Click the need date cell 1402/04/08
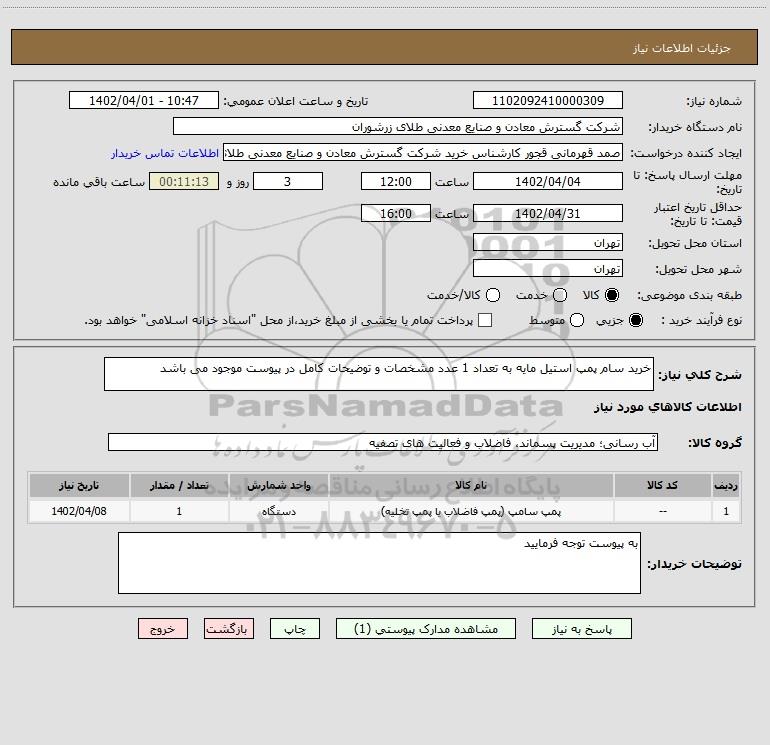Screen dimensions: 770x745 tap(79, 511)
